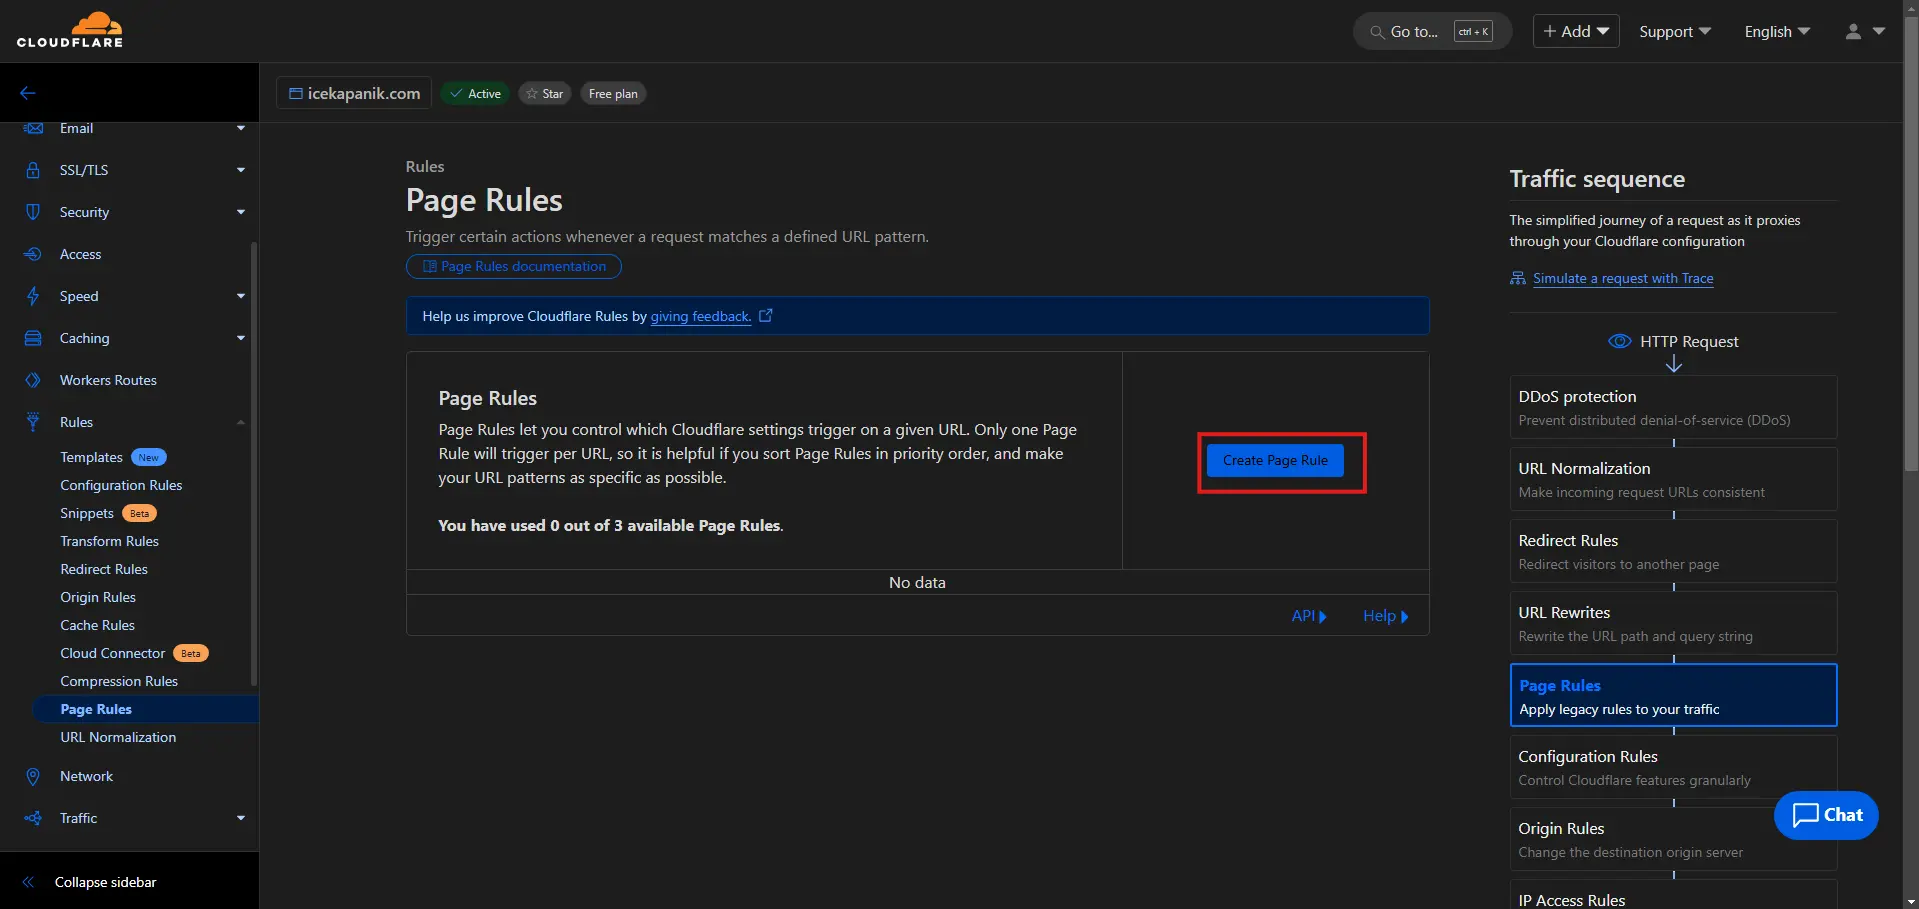
Task: Expand the Caching section arrow
Action: coord(241,338)
